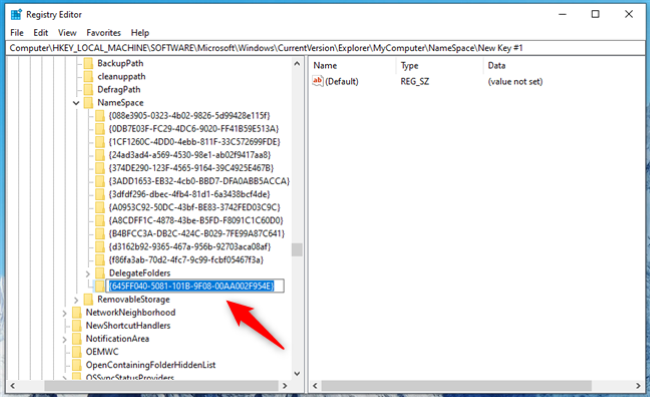The height and width of the screenshot is (397, 650).
Task: Click values pane horizontal scroll right arrow
Action: [x=638, y=386]
